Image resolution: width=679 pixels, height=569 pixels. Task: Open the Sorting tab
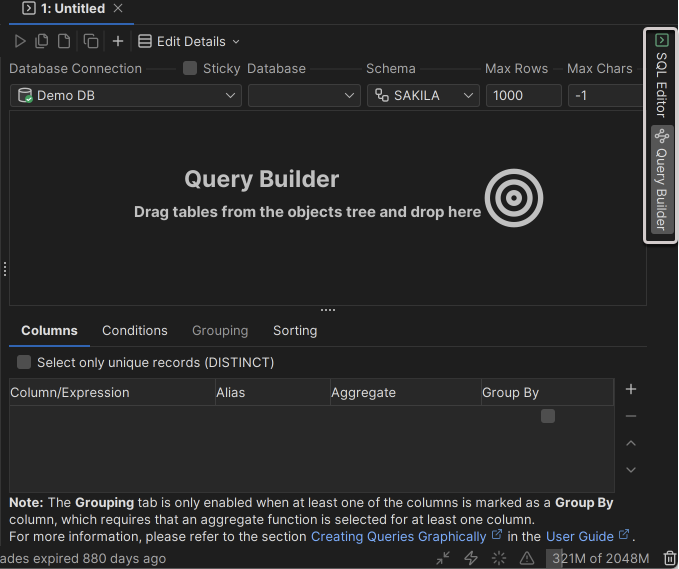[x=295, y=331]
